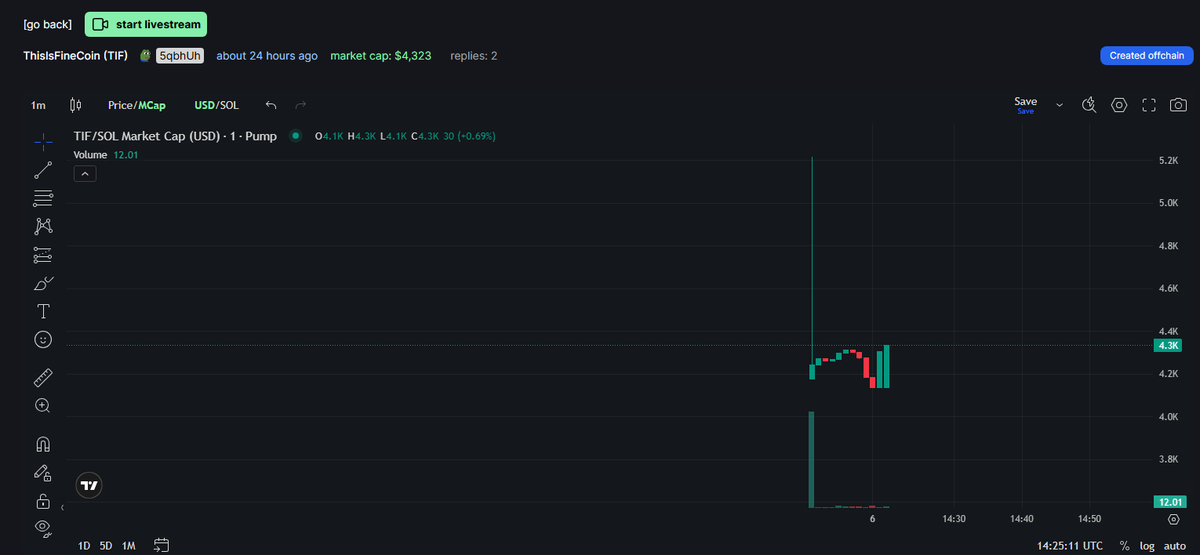Redo the chart action
1200x555 pixels.
click(300, 105)
